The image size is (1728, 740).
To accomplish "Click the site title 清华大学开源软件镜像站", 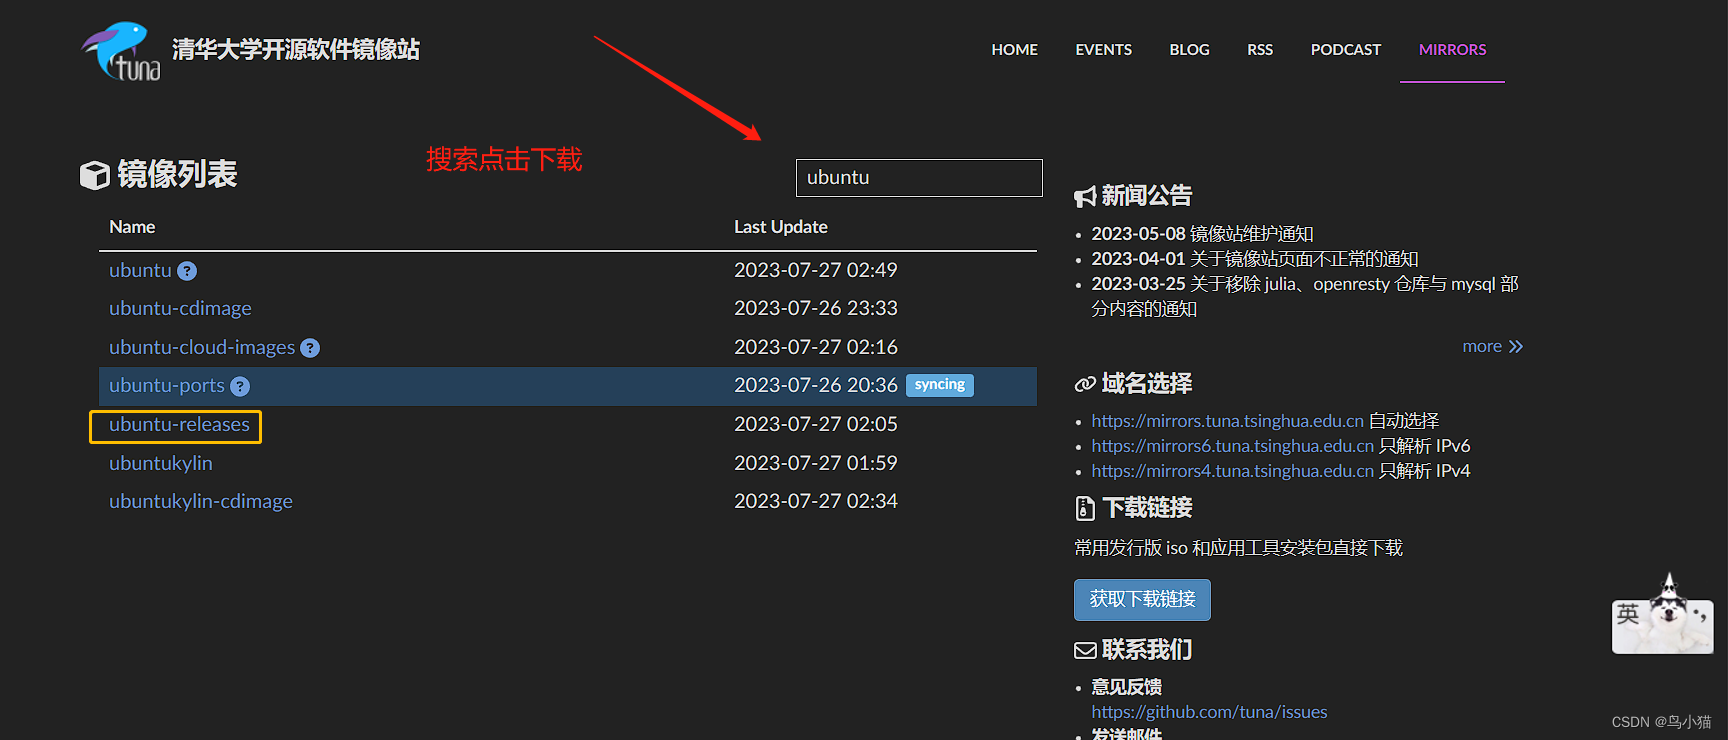I will pyautogui.click(x=295, y=49).
